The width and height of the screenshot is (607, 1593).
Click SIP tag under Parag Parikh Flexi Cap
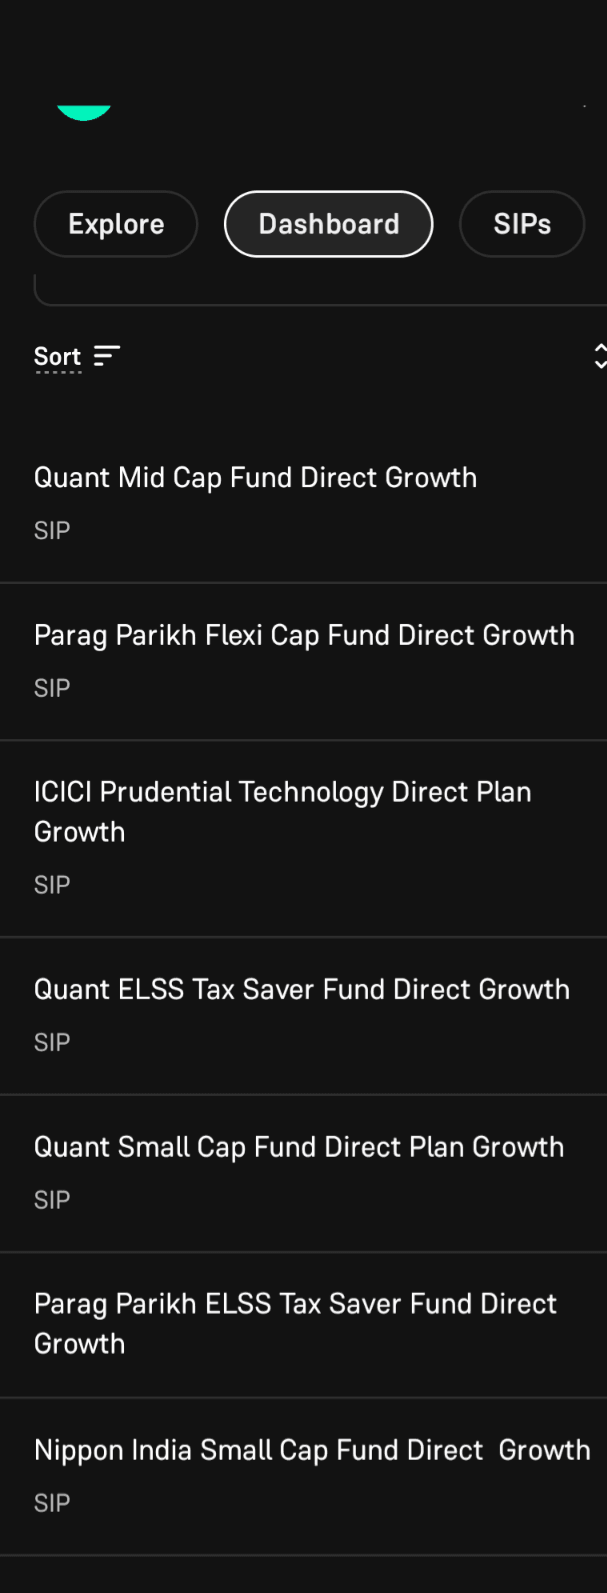pos(52,688)
